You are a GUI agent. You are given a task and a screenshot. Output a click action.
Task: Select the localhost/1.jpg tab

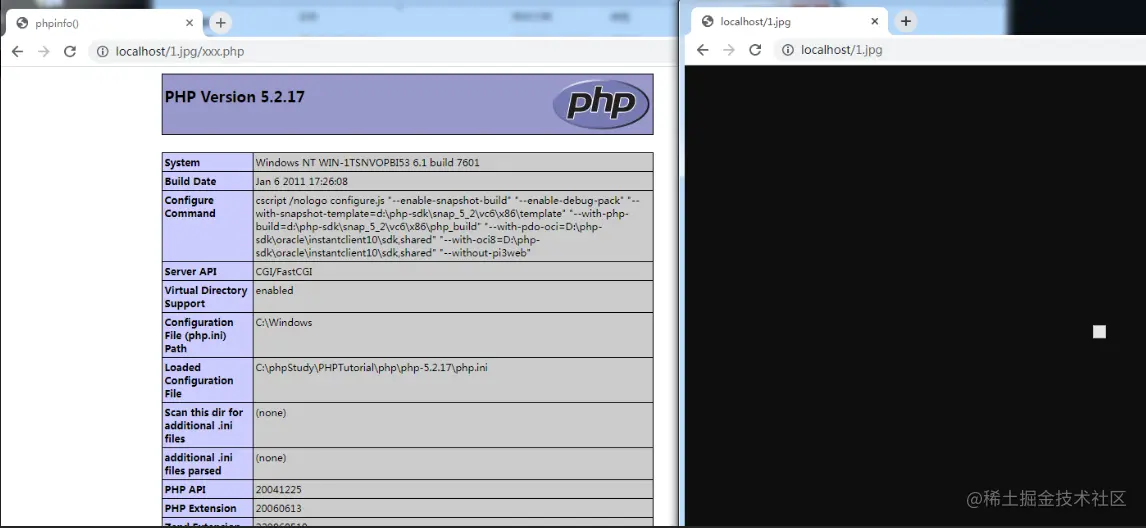click(789, 21)
